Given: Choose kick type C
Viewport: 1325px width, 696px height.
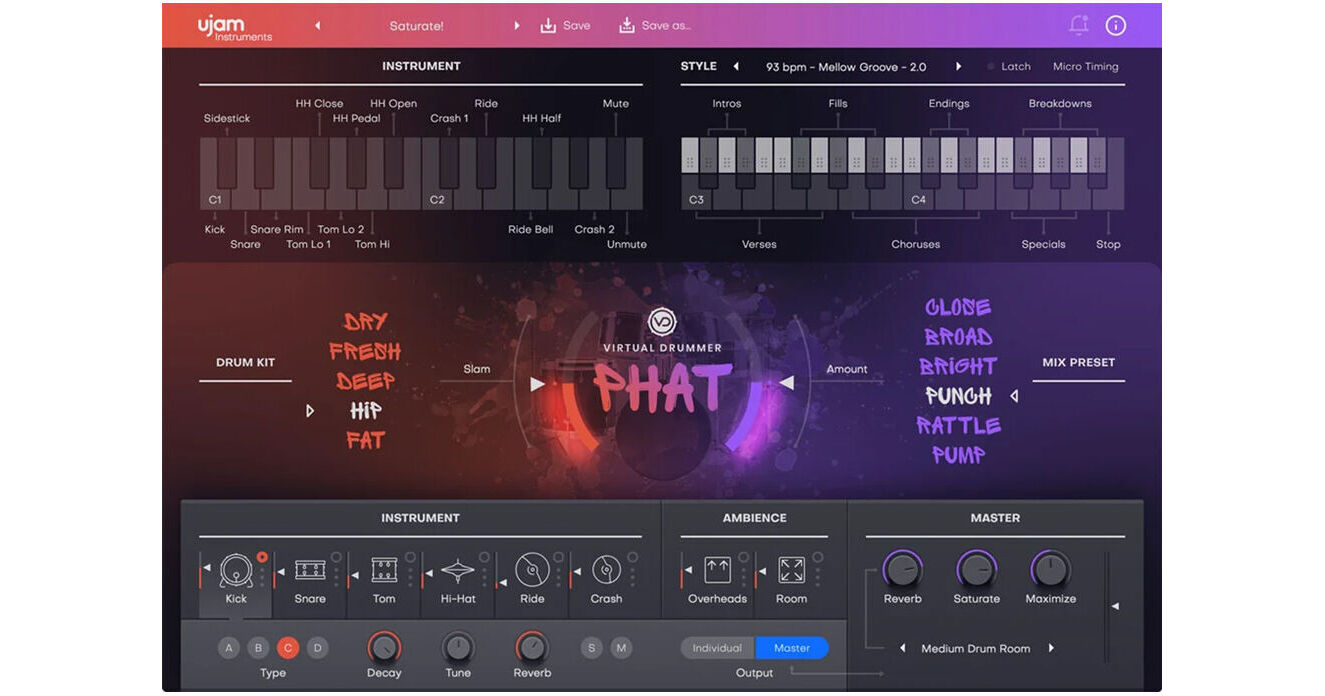Looking at the screenshot, I should (288, 648).
